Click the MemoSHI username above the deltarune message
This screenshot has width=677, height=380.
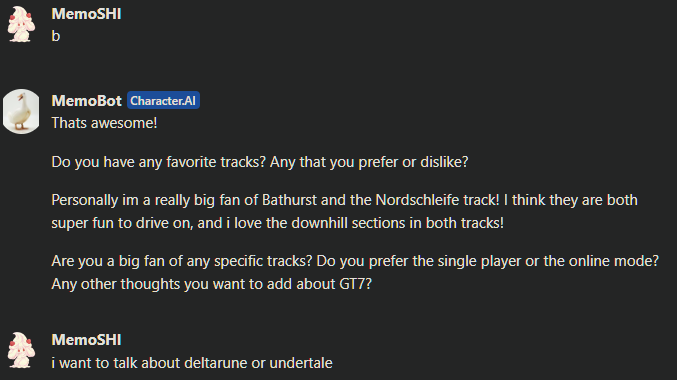(86, 340)
